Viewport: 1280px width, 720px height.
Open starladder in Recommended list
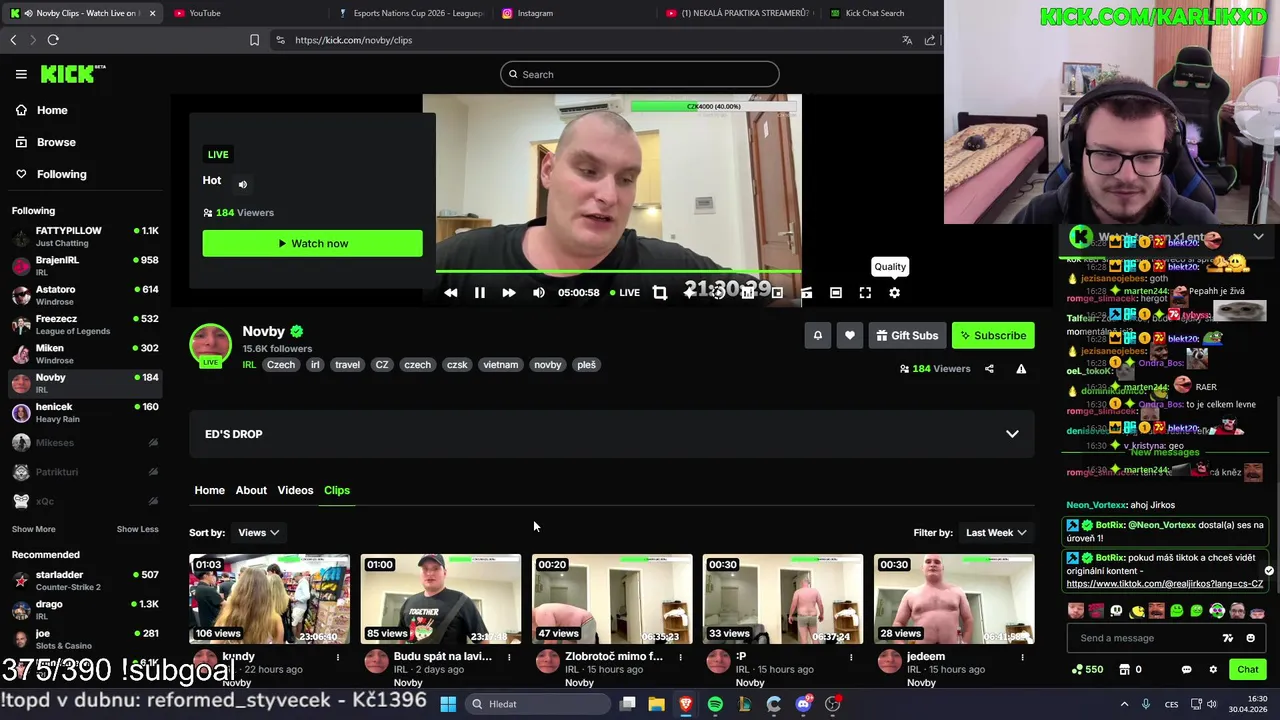86,580
